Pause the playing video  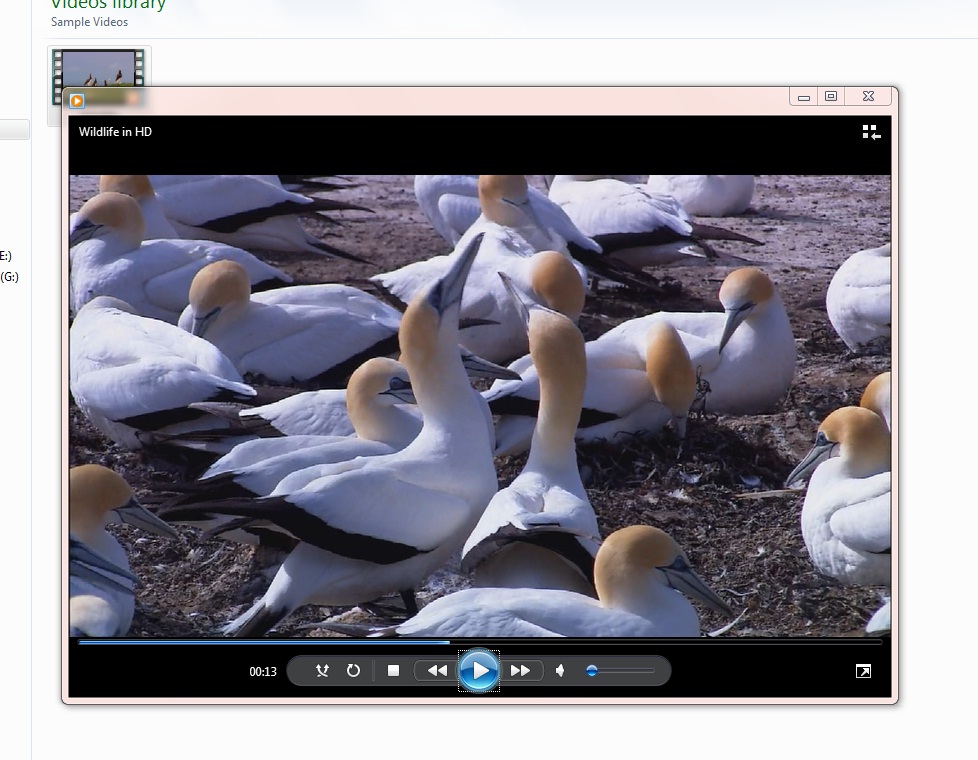click(x=480, y=671)
